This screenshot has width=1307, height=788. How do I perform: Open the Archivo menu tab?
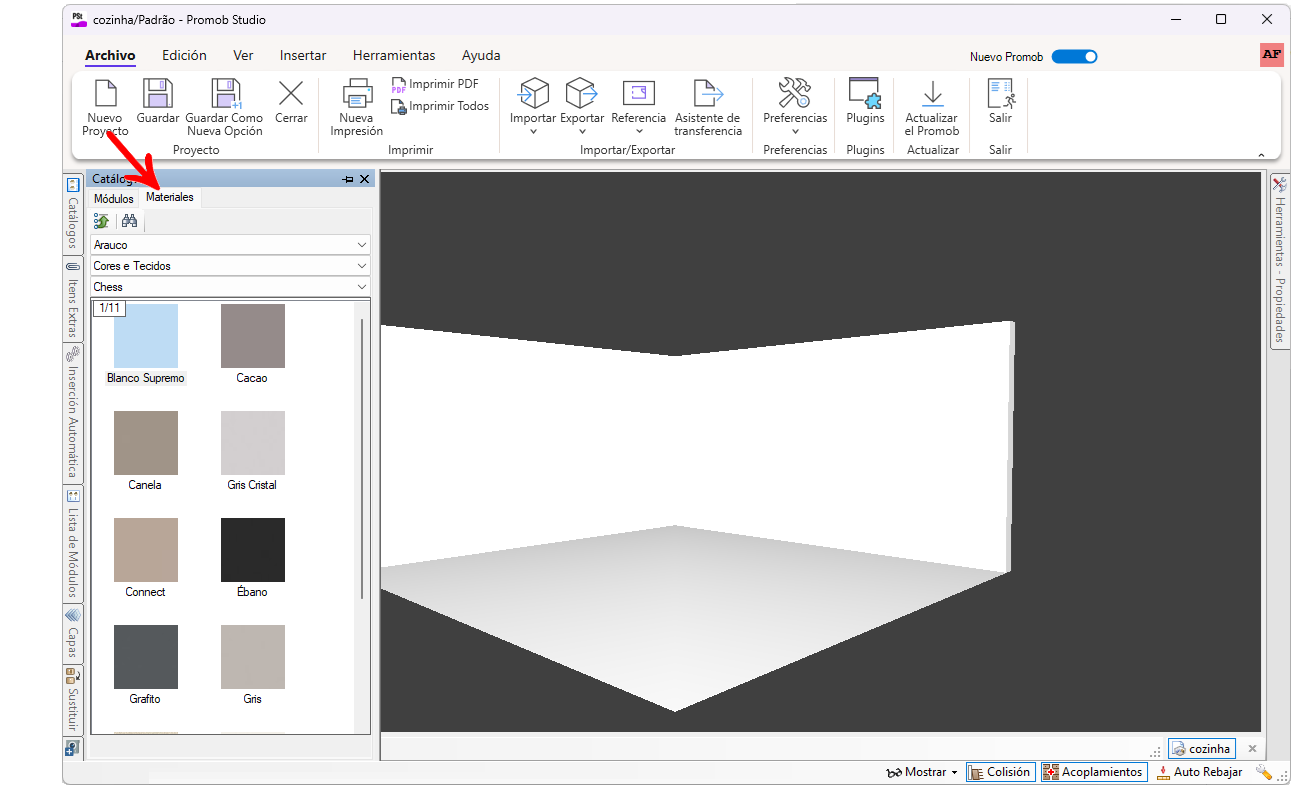click(110, 56)
